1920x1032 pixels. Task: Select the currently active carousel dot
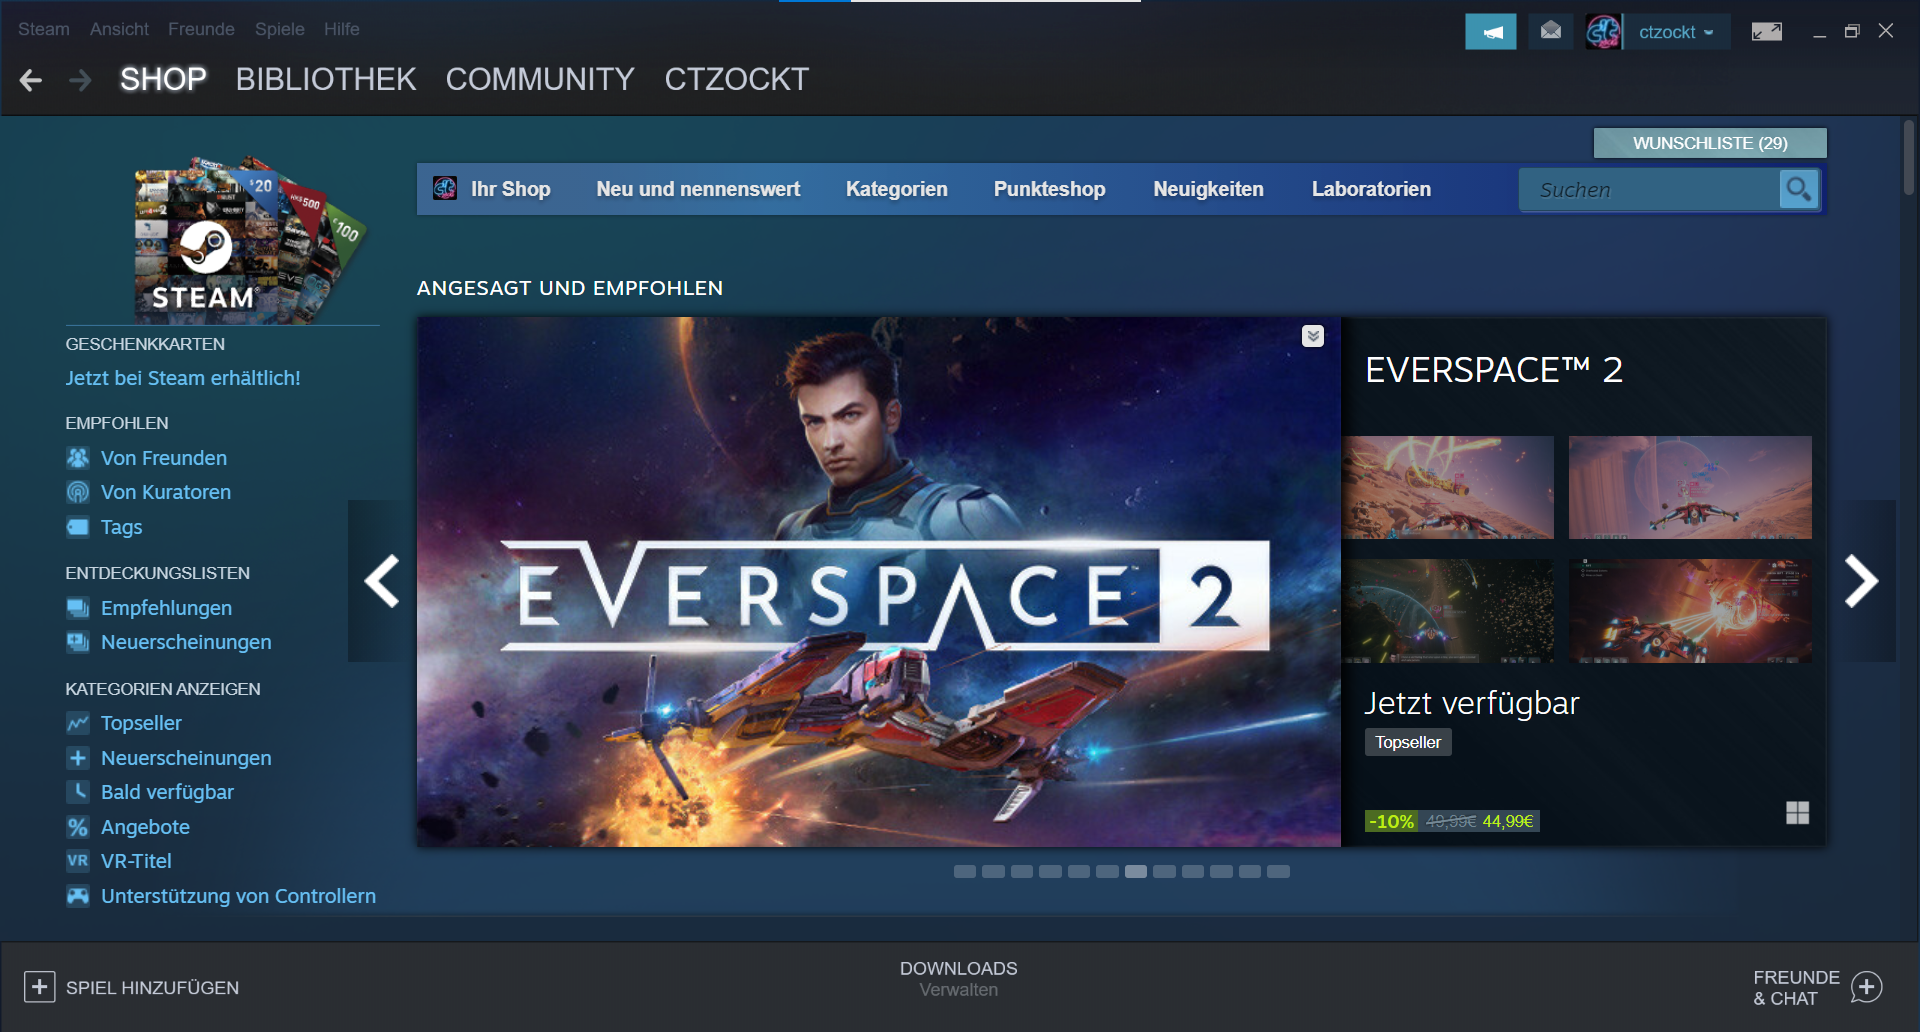(x=1136, y=872)
